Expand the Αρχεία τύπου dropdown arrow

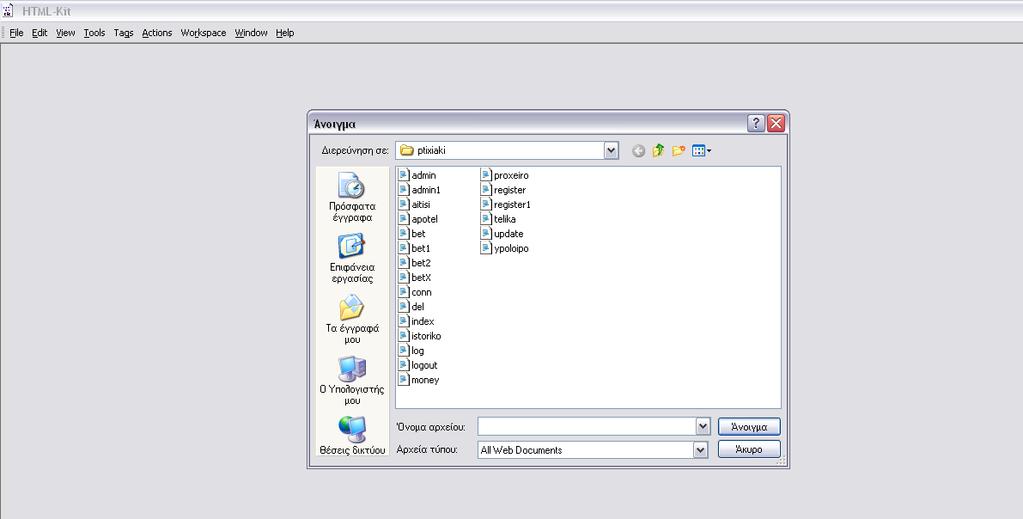click(x=700, y=450)
